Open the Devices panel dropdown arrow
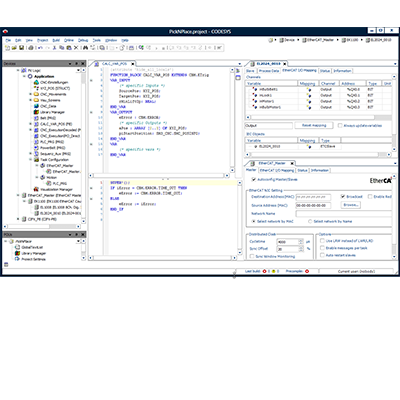This screenshot has width=400, height=400. (70, 64)
